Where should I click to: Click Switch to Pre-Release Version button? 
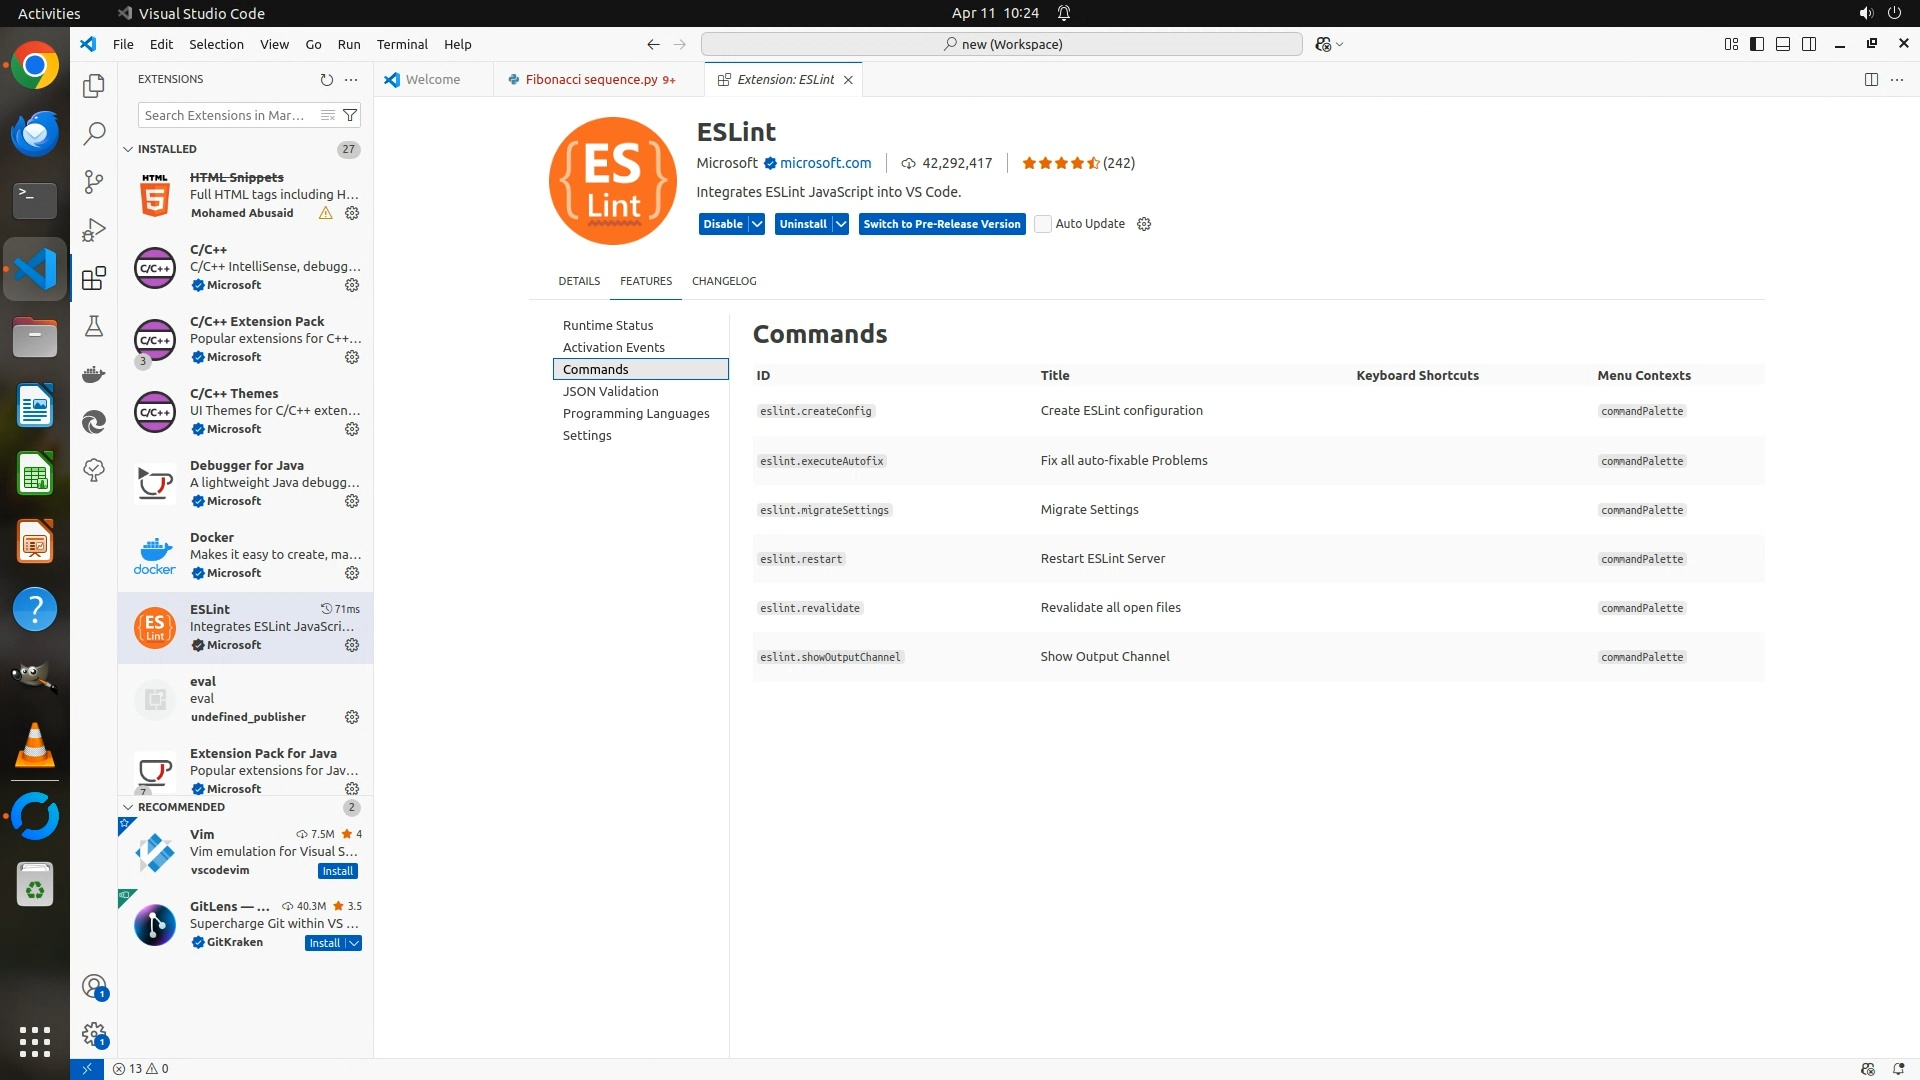(x=941, y=224)
